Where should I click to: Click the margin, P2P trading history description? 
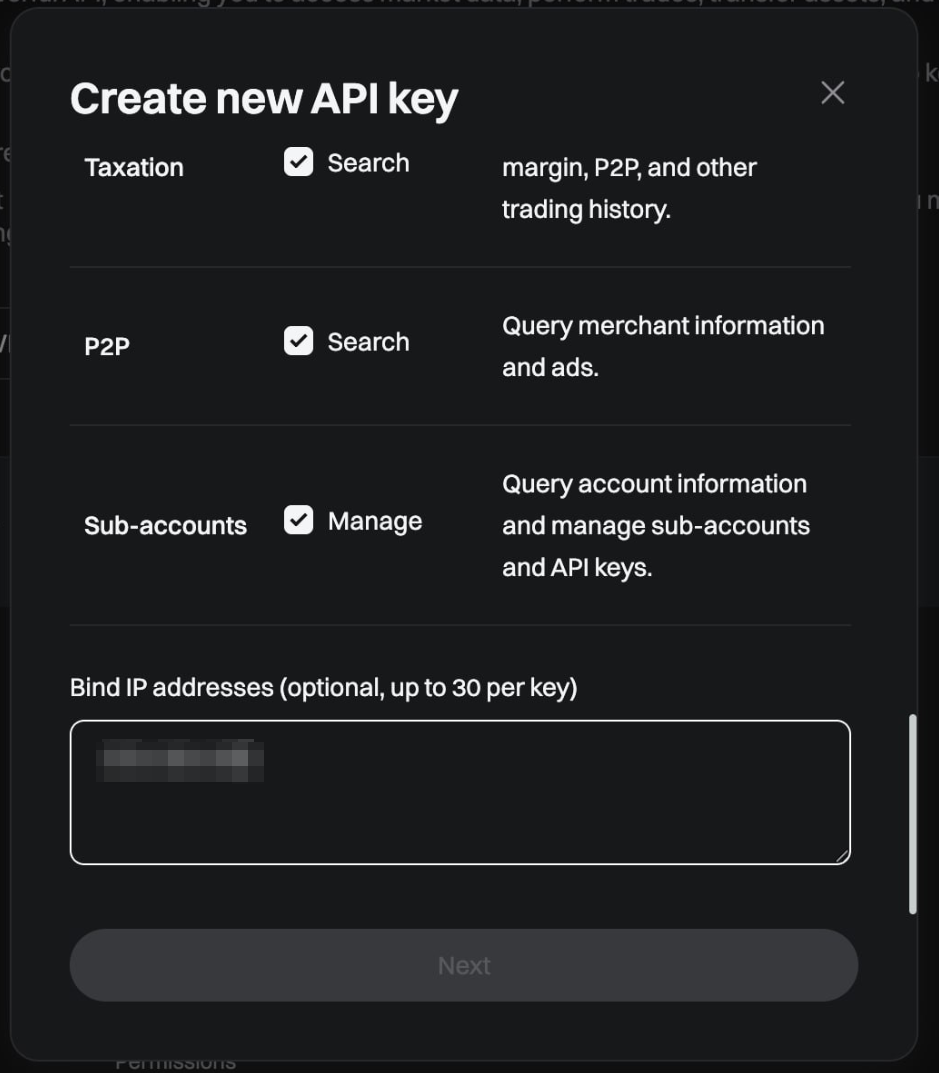[629, 188]
